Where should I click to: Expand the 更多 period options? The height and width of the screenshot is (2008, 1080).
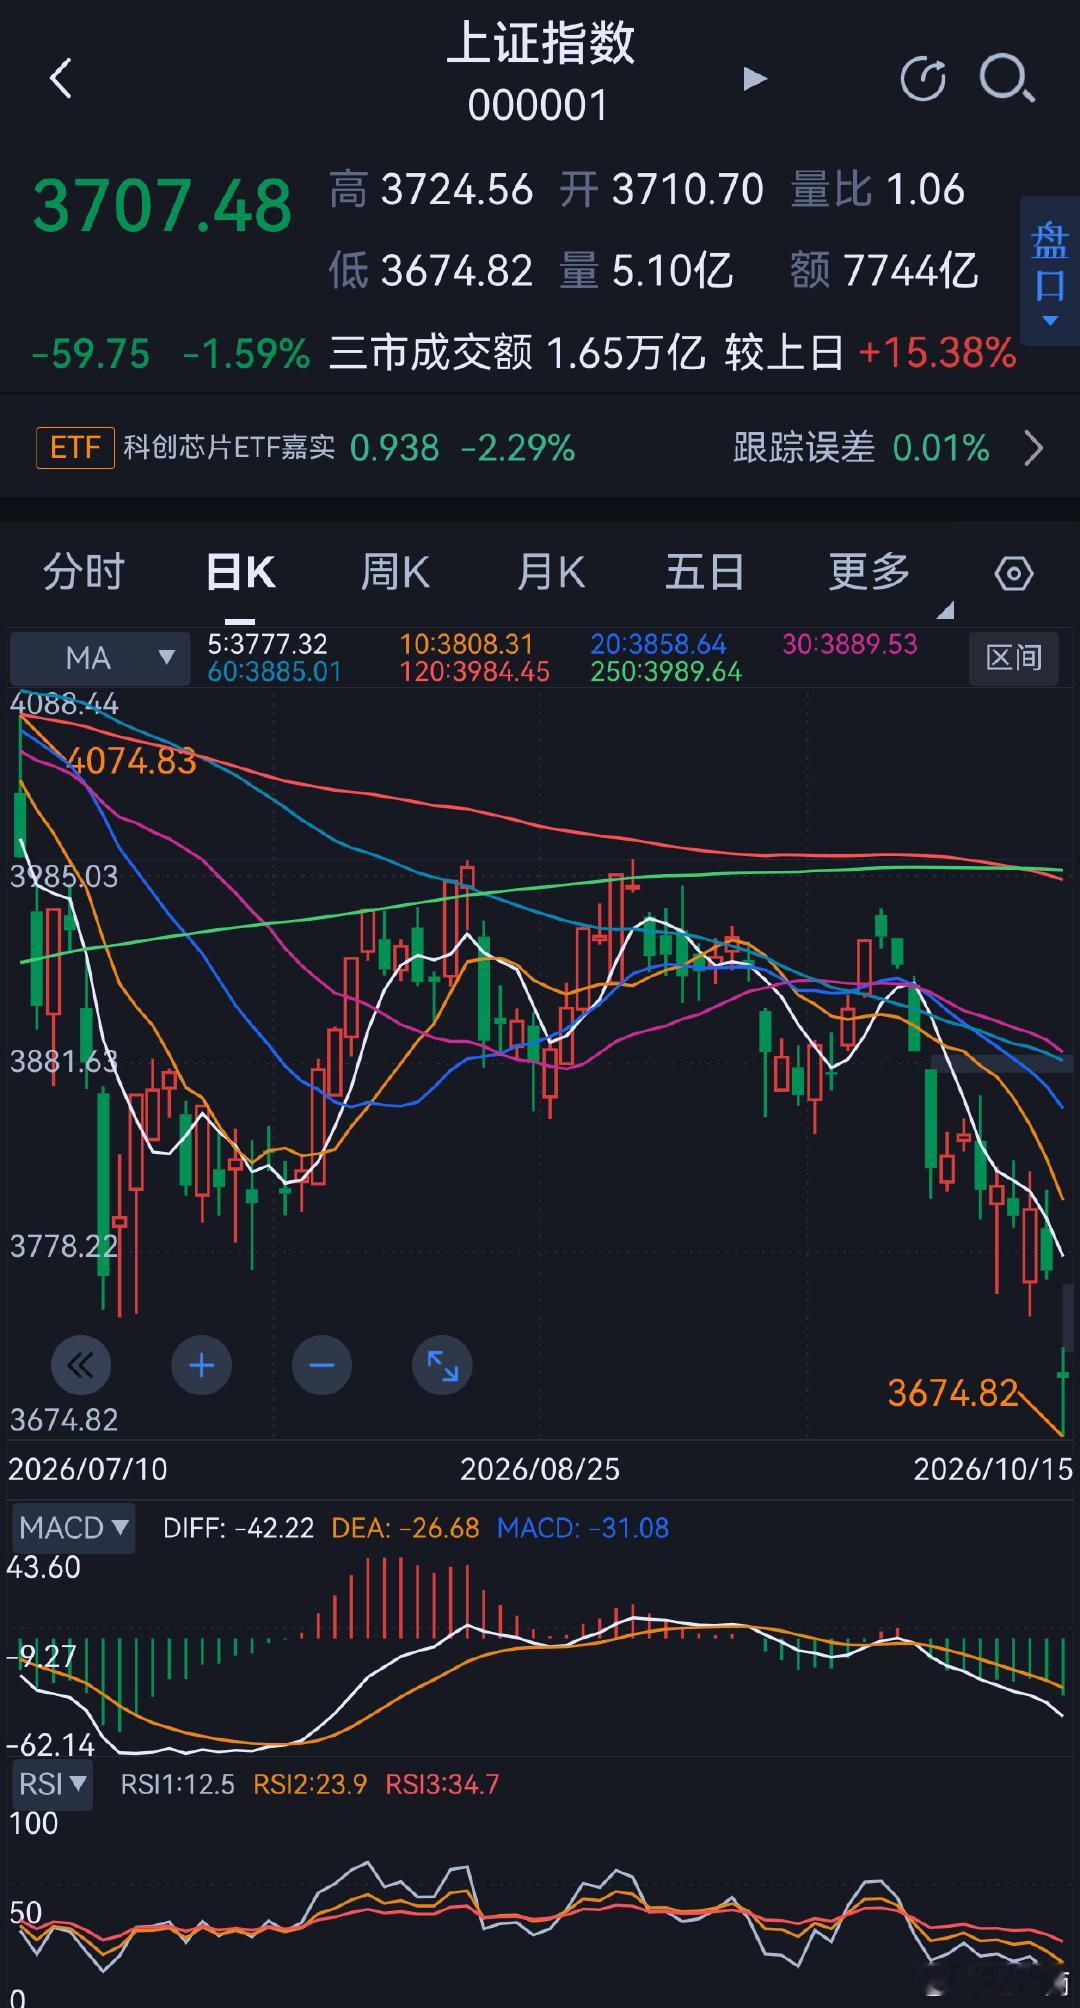point(869,573)
